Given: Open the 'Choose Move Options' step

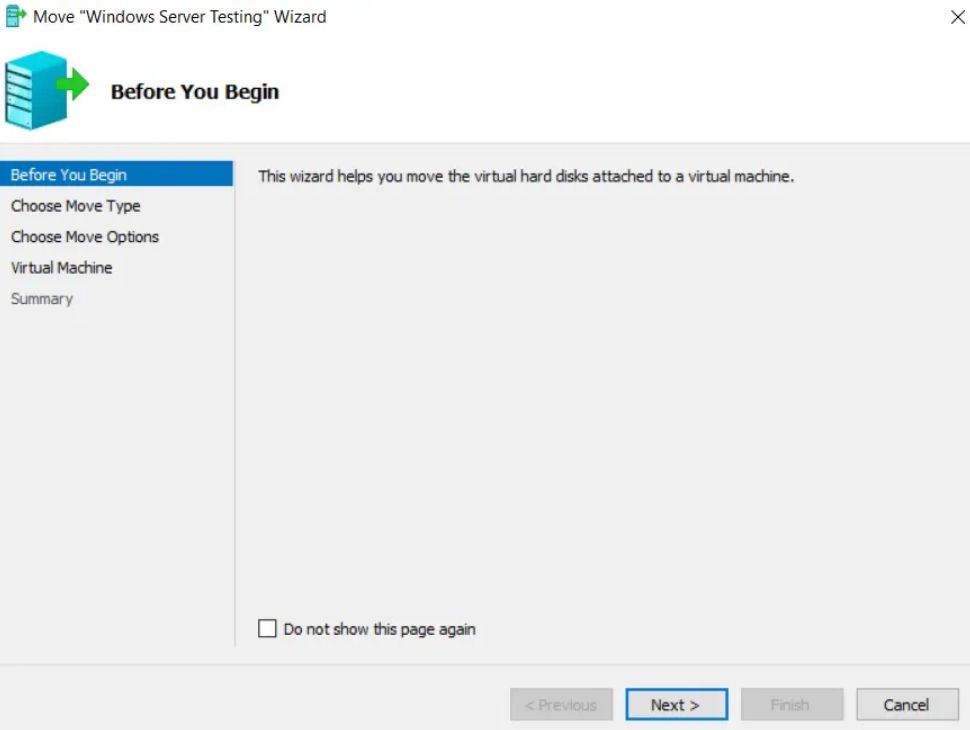Looking at the screenshot, I should pos(85,237).
